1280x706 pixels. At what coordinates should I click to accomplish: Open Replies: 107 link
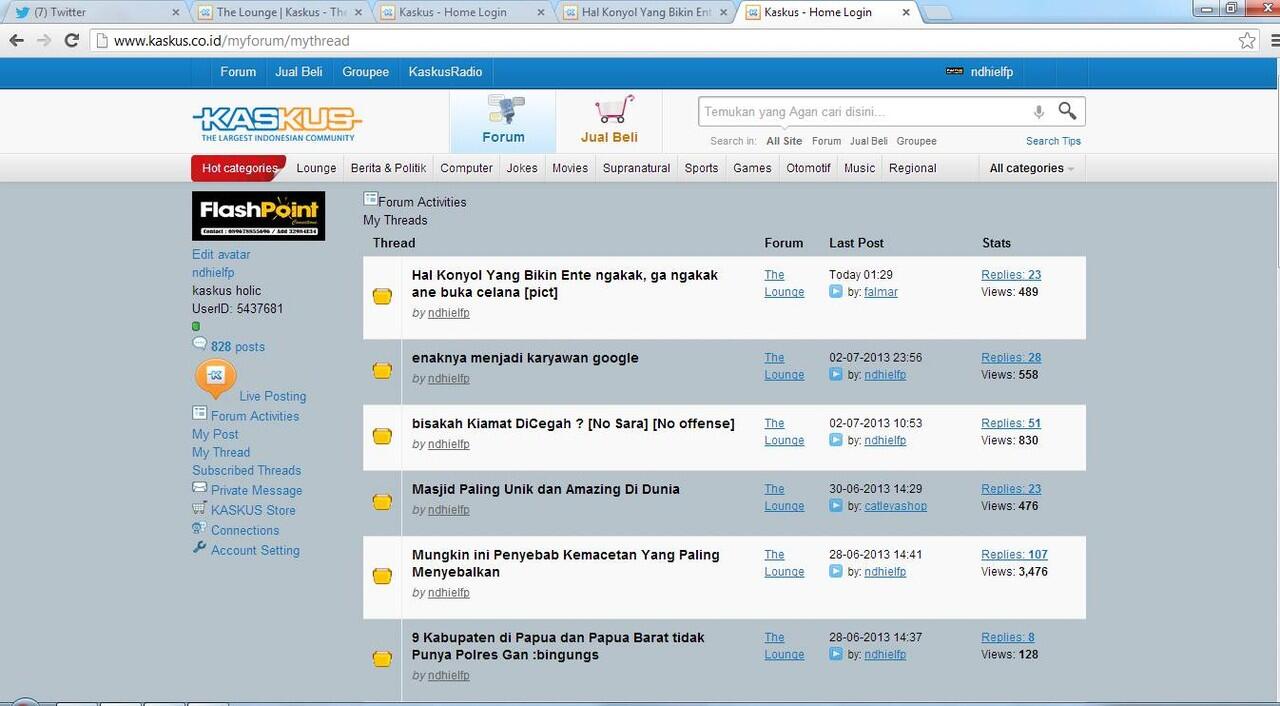click(1014, 554)
